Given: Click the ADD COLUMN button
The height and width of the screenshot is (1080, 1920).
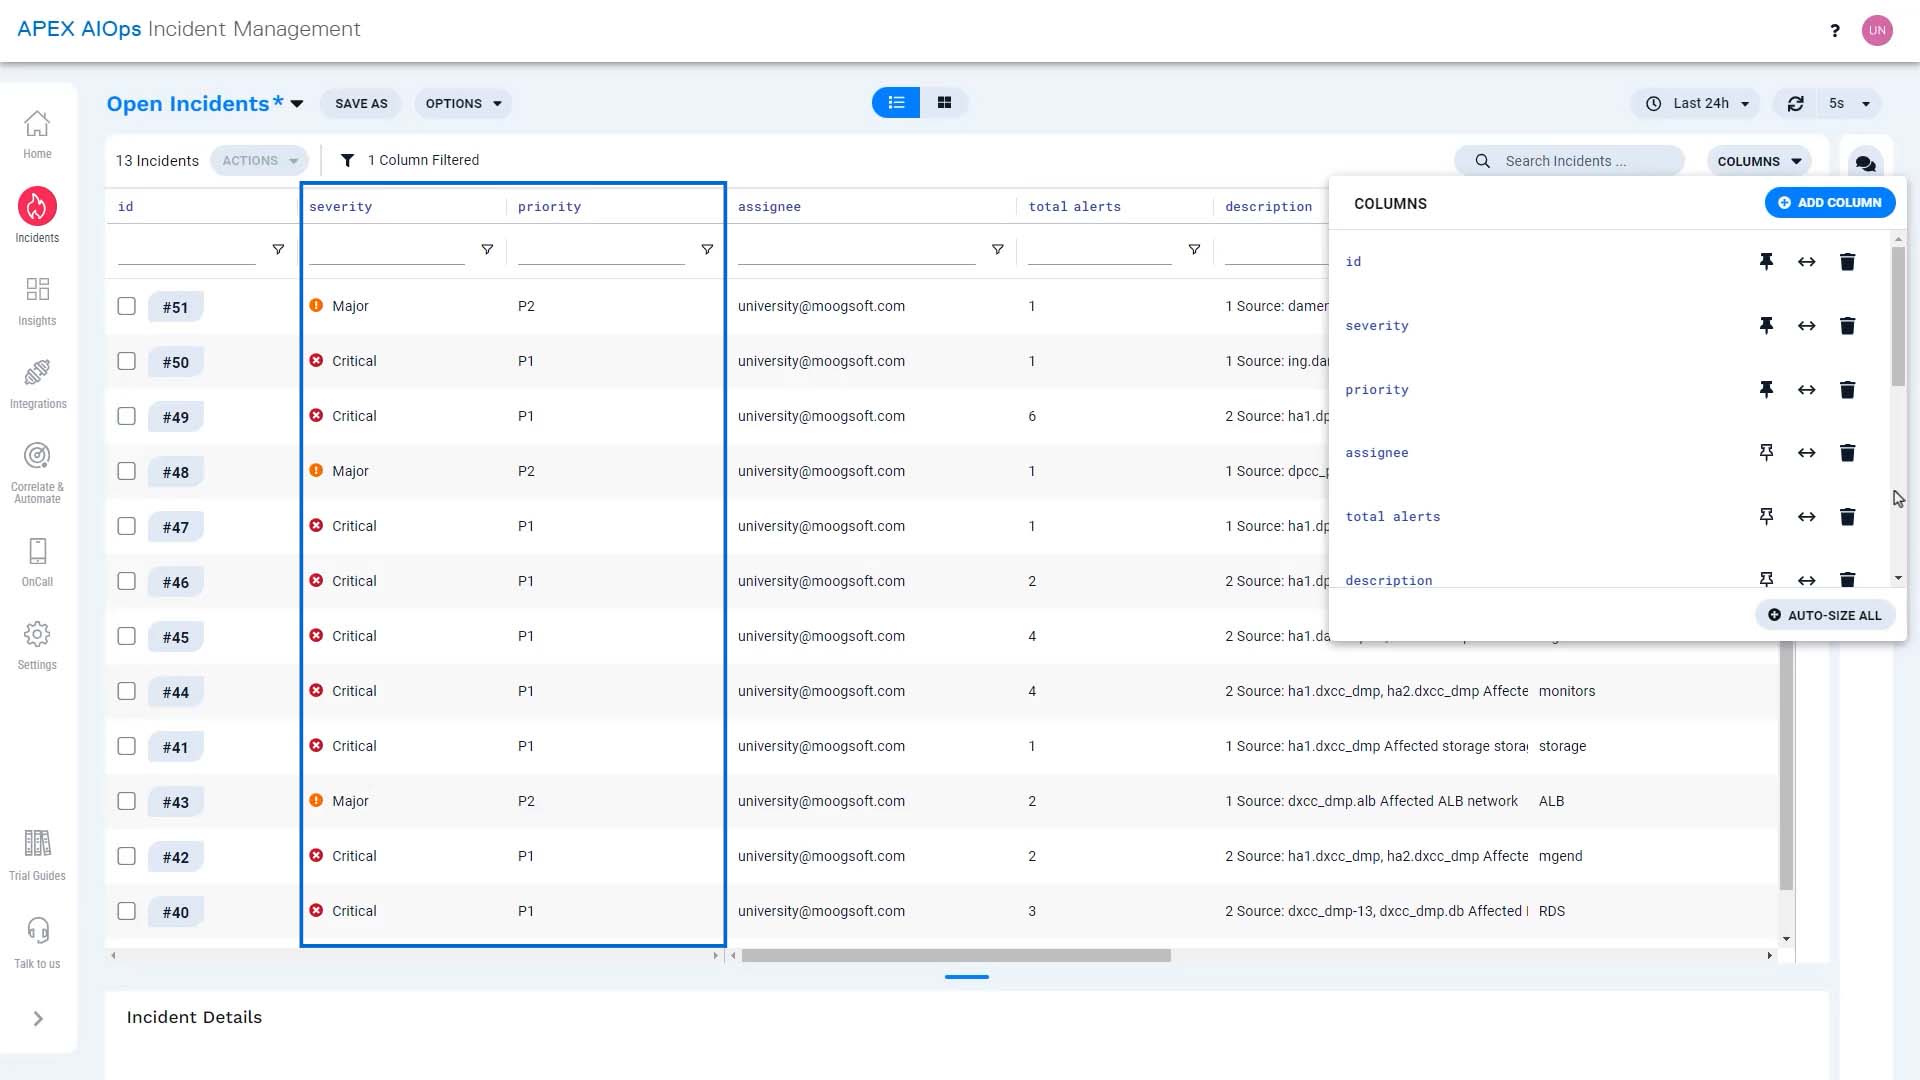Looking at the screenshot, I should (1830, 203).
